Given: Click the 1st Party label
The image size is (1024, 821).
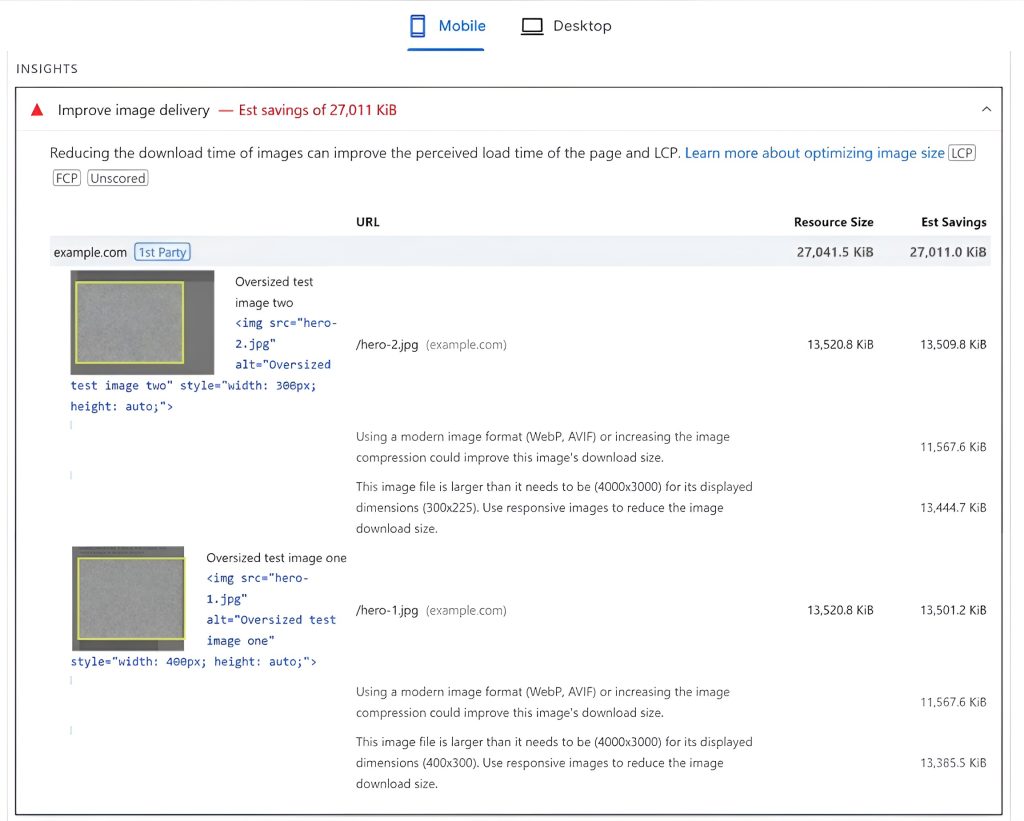Looking at the screenshot, I should click(x=163, y=252).
